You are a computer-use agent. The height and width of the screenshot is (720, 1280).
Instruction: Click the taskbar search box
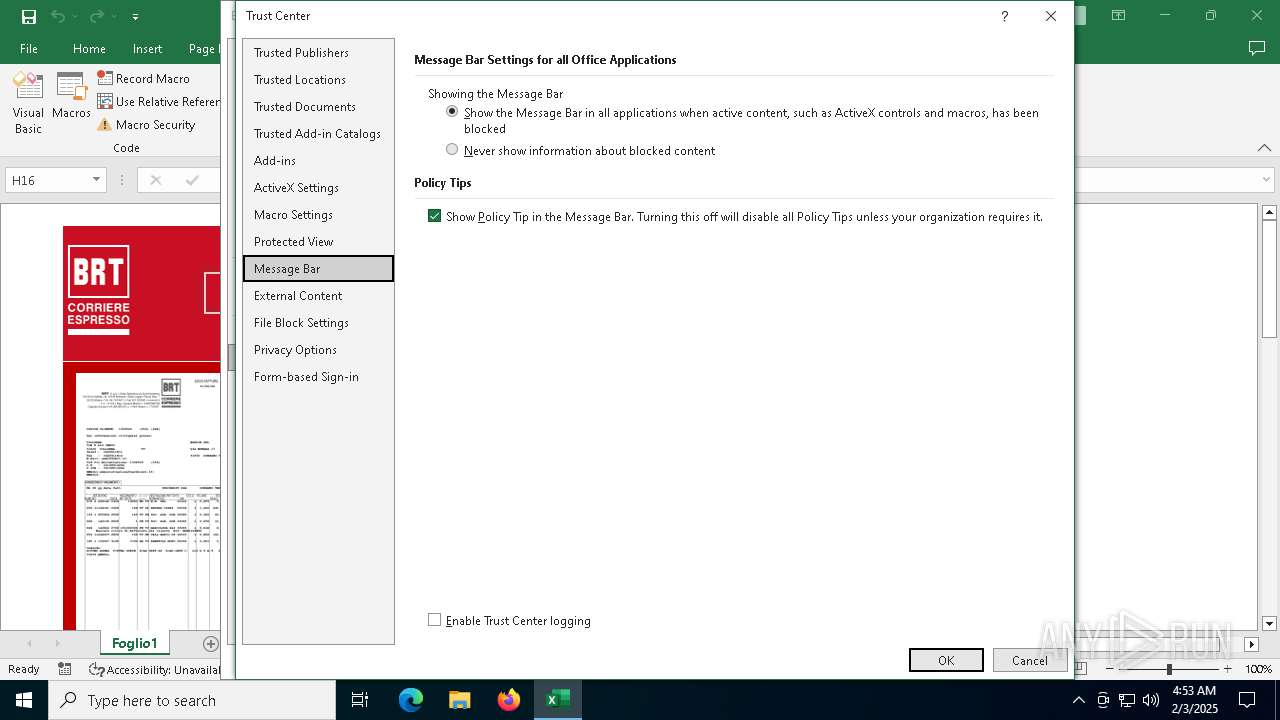(x=192, y=700)
